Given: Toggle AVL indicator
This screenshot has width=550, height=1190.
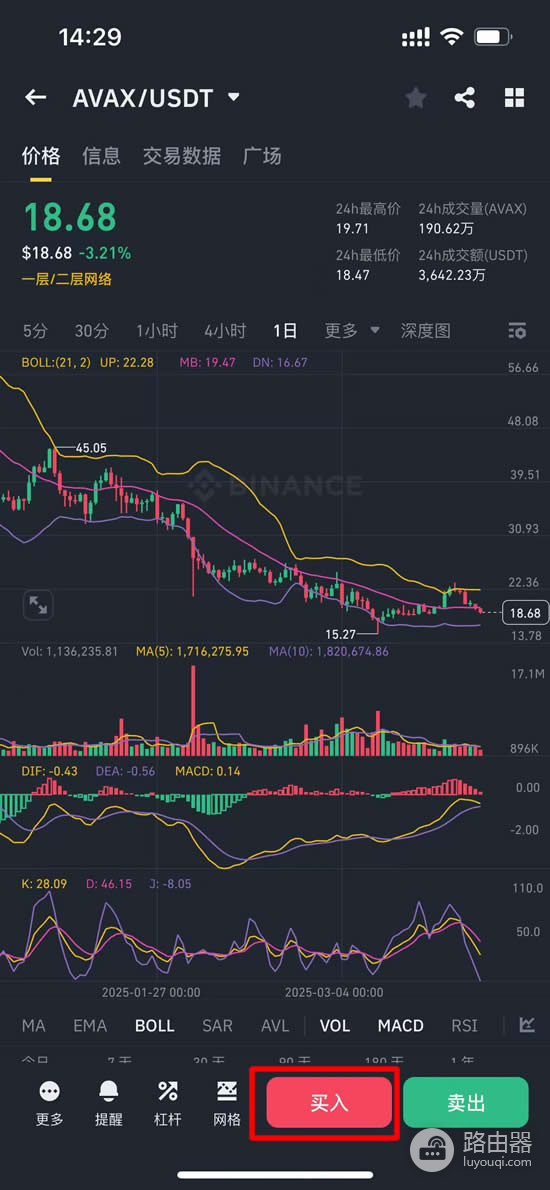Looking at the screenshot, I should pyautogui.click(x=275, y=1026).
